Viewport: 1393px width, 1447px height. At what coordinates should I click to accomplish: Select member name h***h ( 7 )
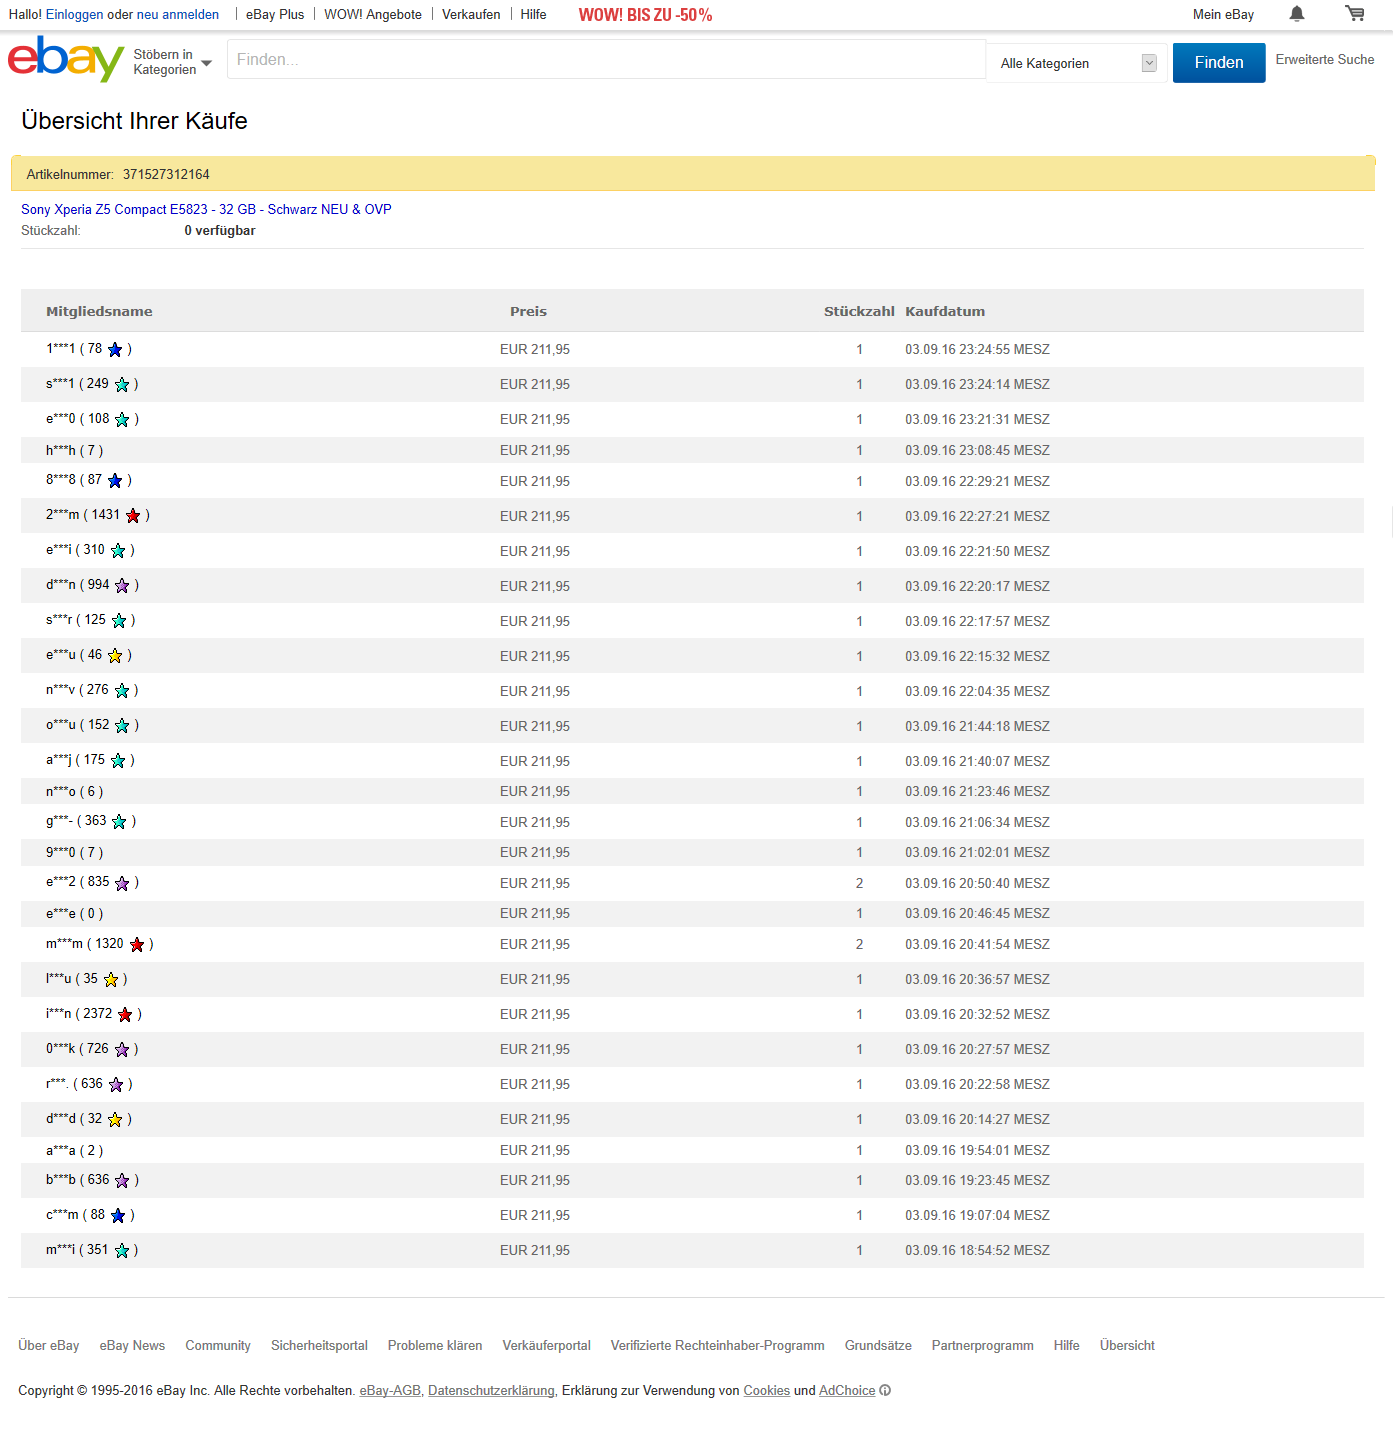pyautogui.click(x=74, y=450)
